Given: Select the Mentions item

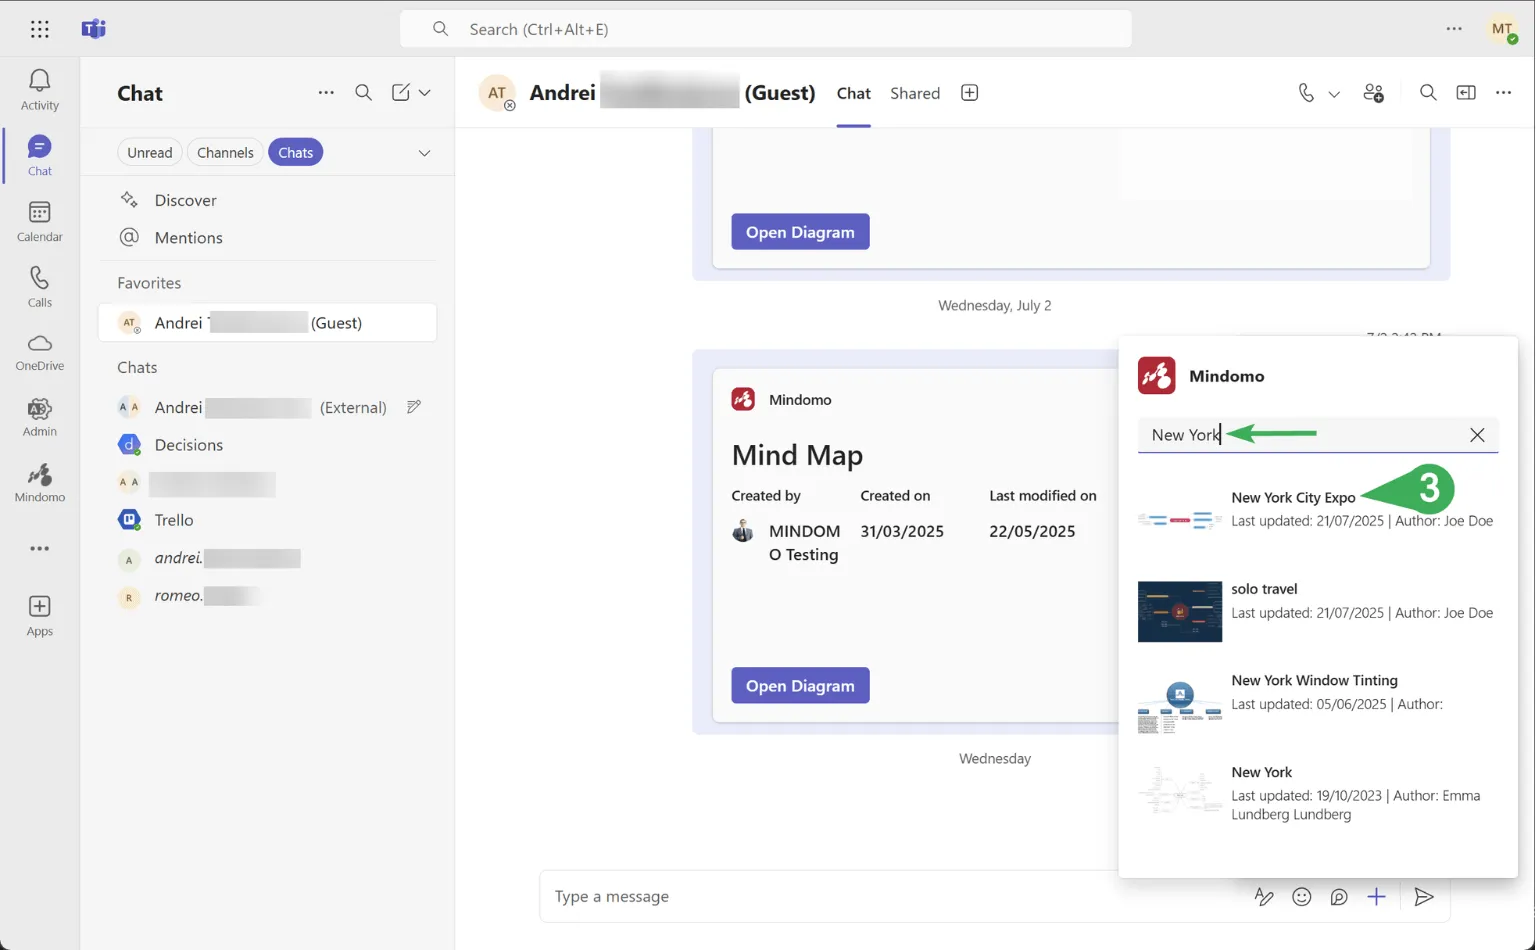Looking at the screenshot, I should 188,237.
